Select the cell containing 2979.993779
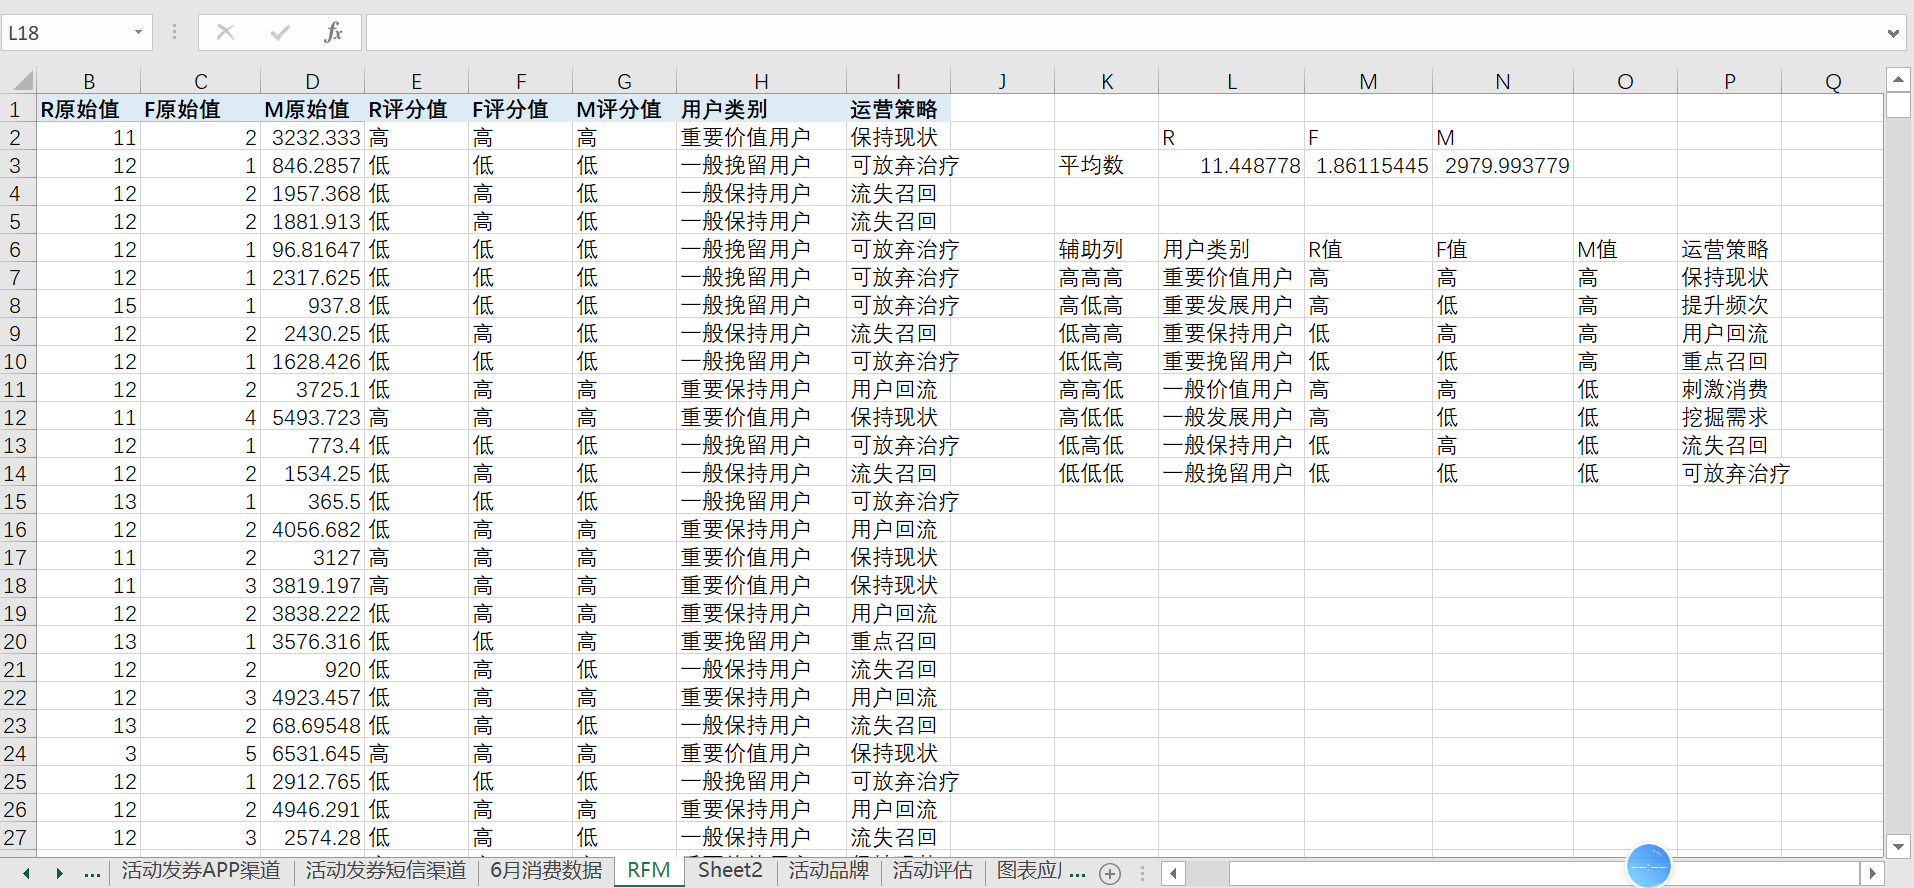The height and width of the screenshot is (888, 1914). coord(1503,165)
